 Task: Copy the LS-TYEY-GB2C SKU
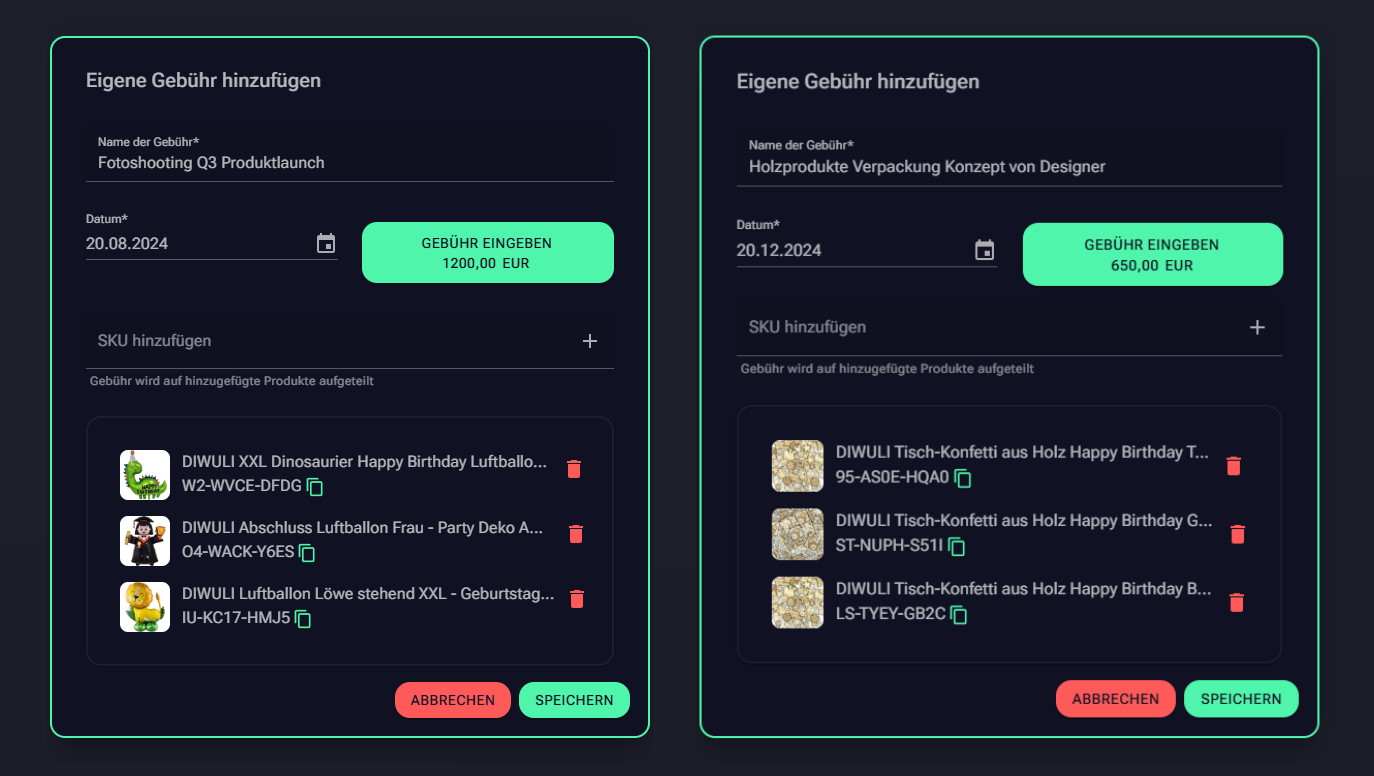tap(959, 615)
